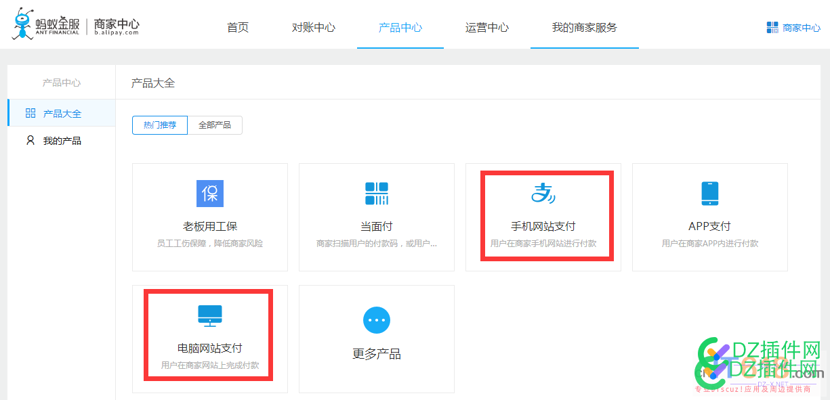Open the 手机网站支付 product title
This screenshot has width=830, height=400.
coord(543,226)
